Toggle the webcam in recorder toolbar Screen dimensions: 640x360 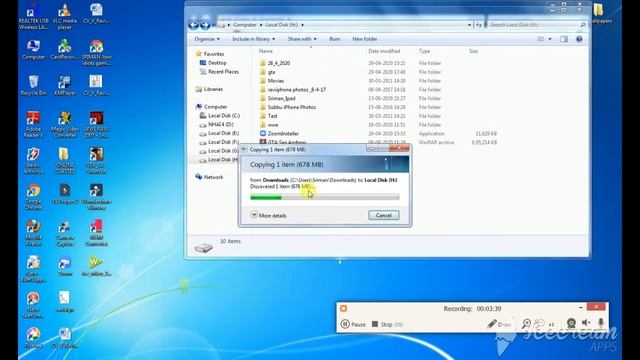[571, 324]
